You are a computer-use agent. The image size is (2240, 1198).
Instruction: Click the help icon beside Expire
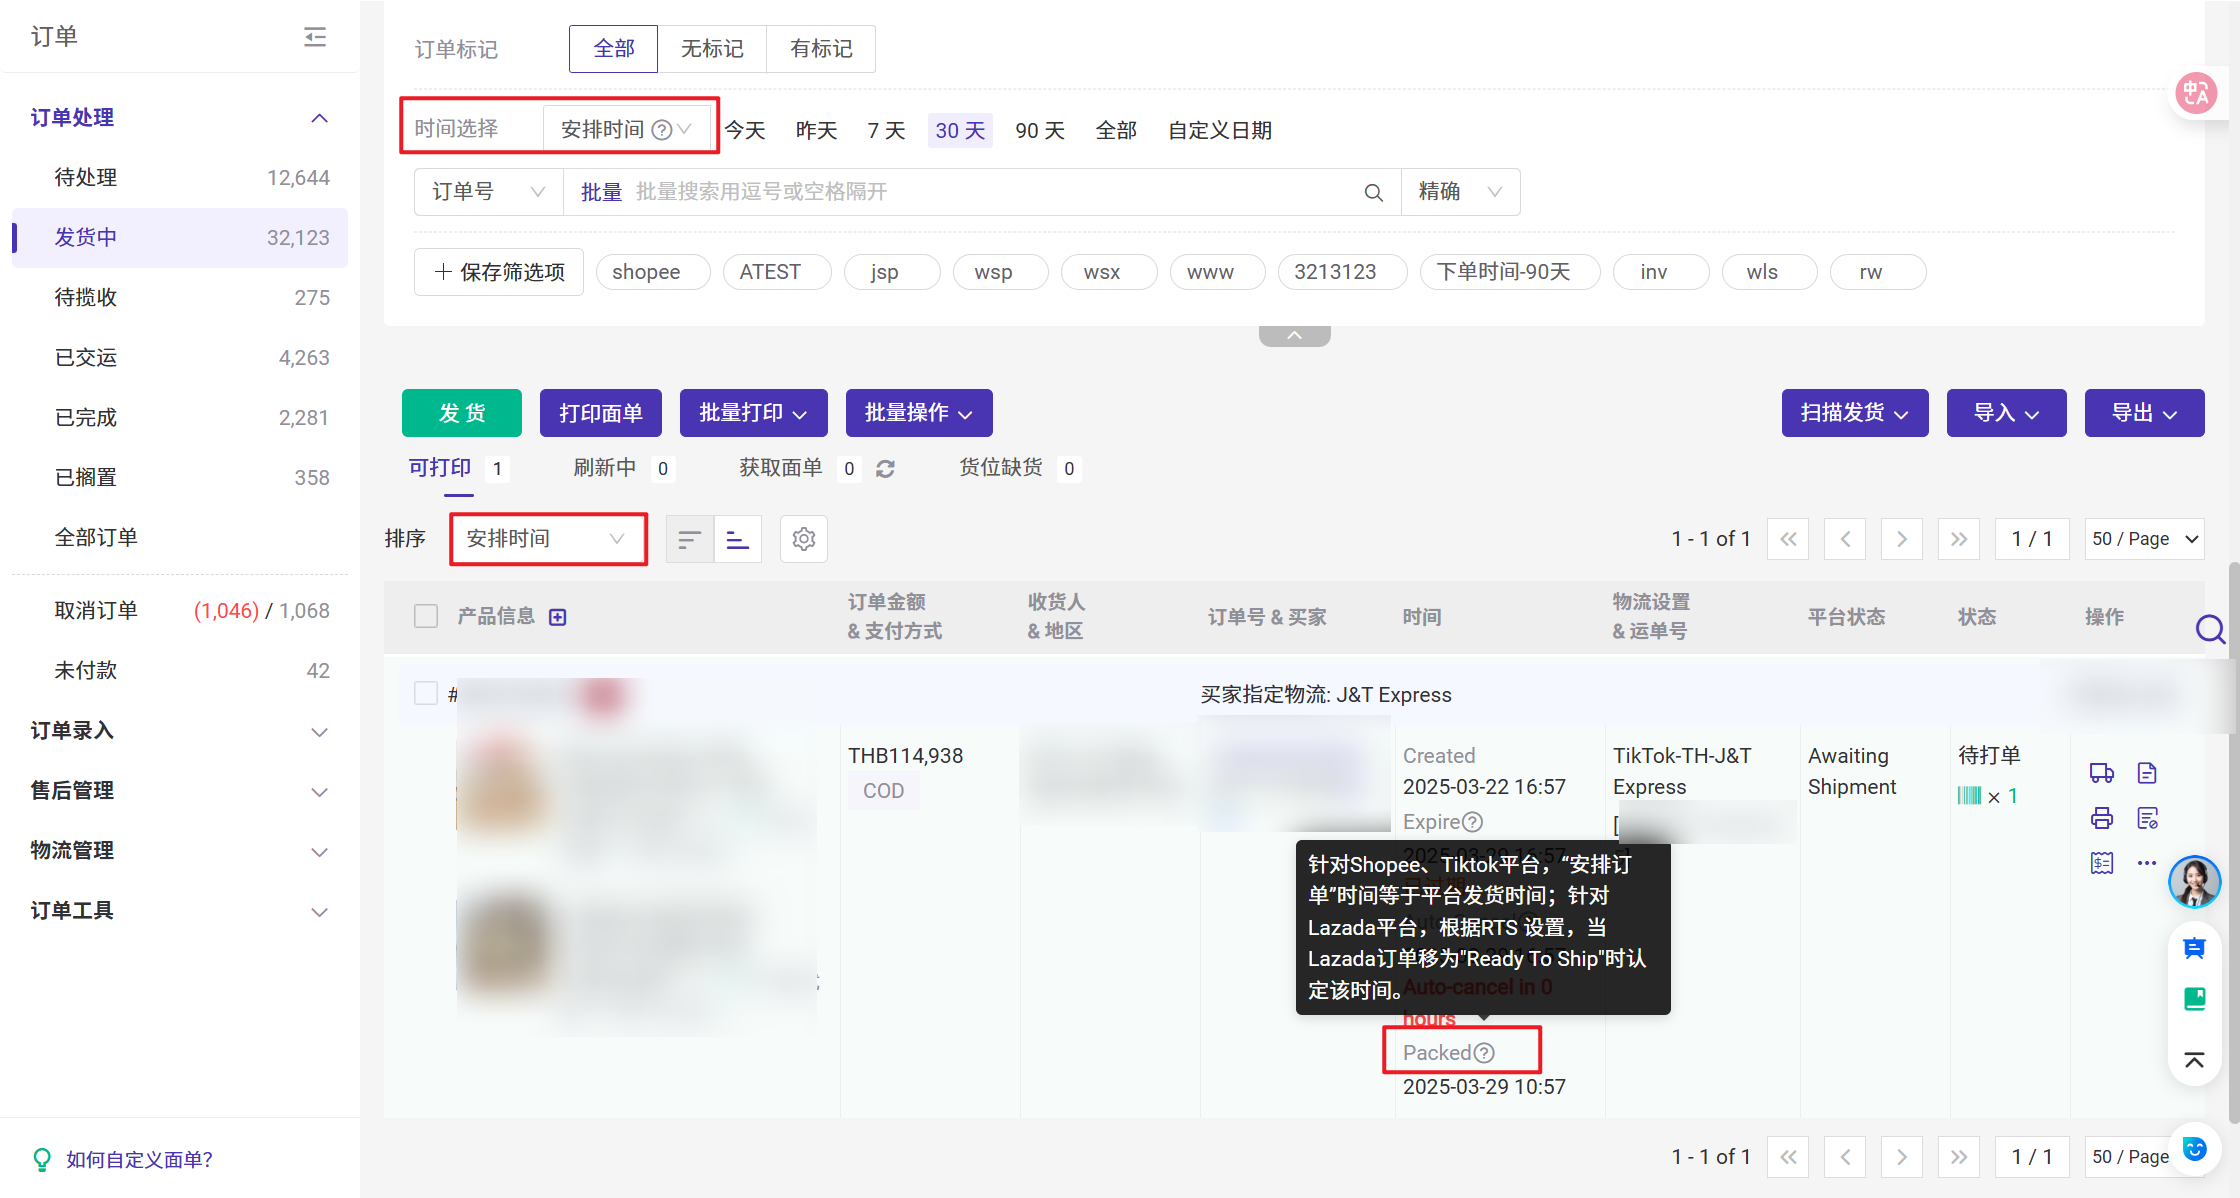(1472, 822)
